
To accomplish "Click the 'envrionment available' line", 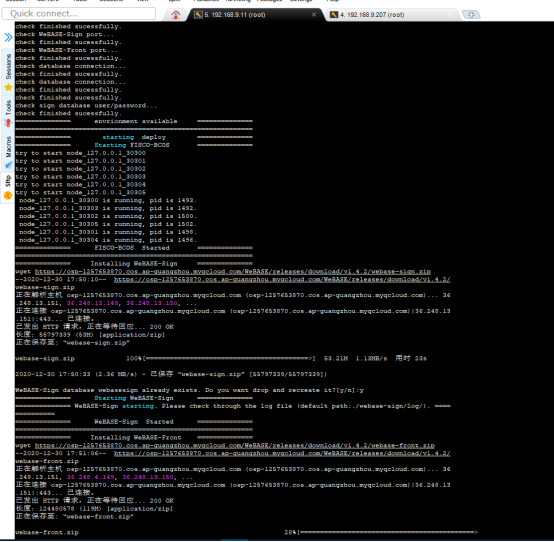I will [136, 121].
